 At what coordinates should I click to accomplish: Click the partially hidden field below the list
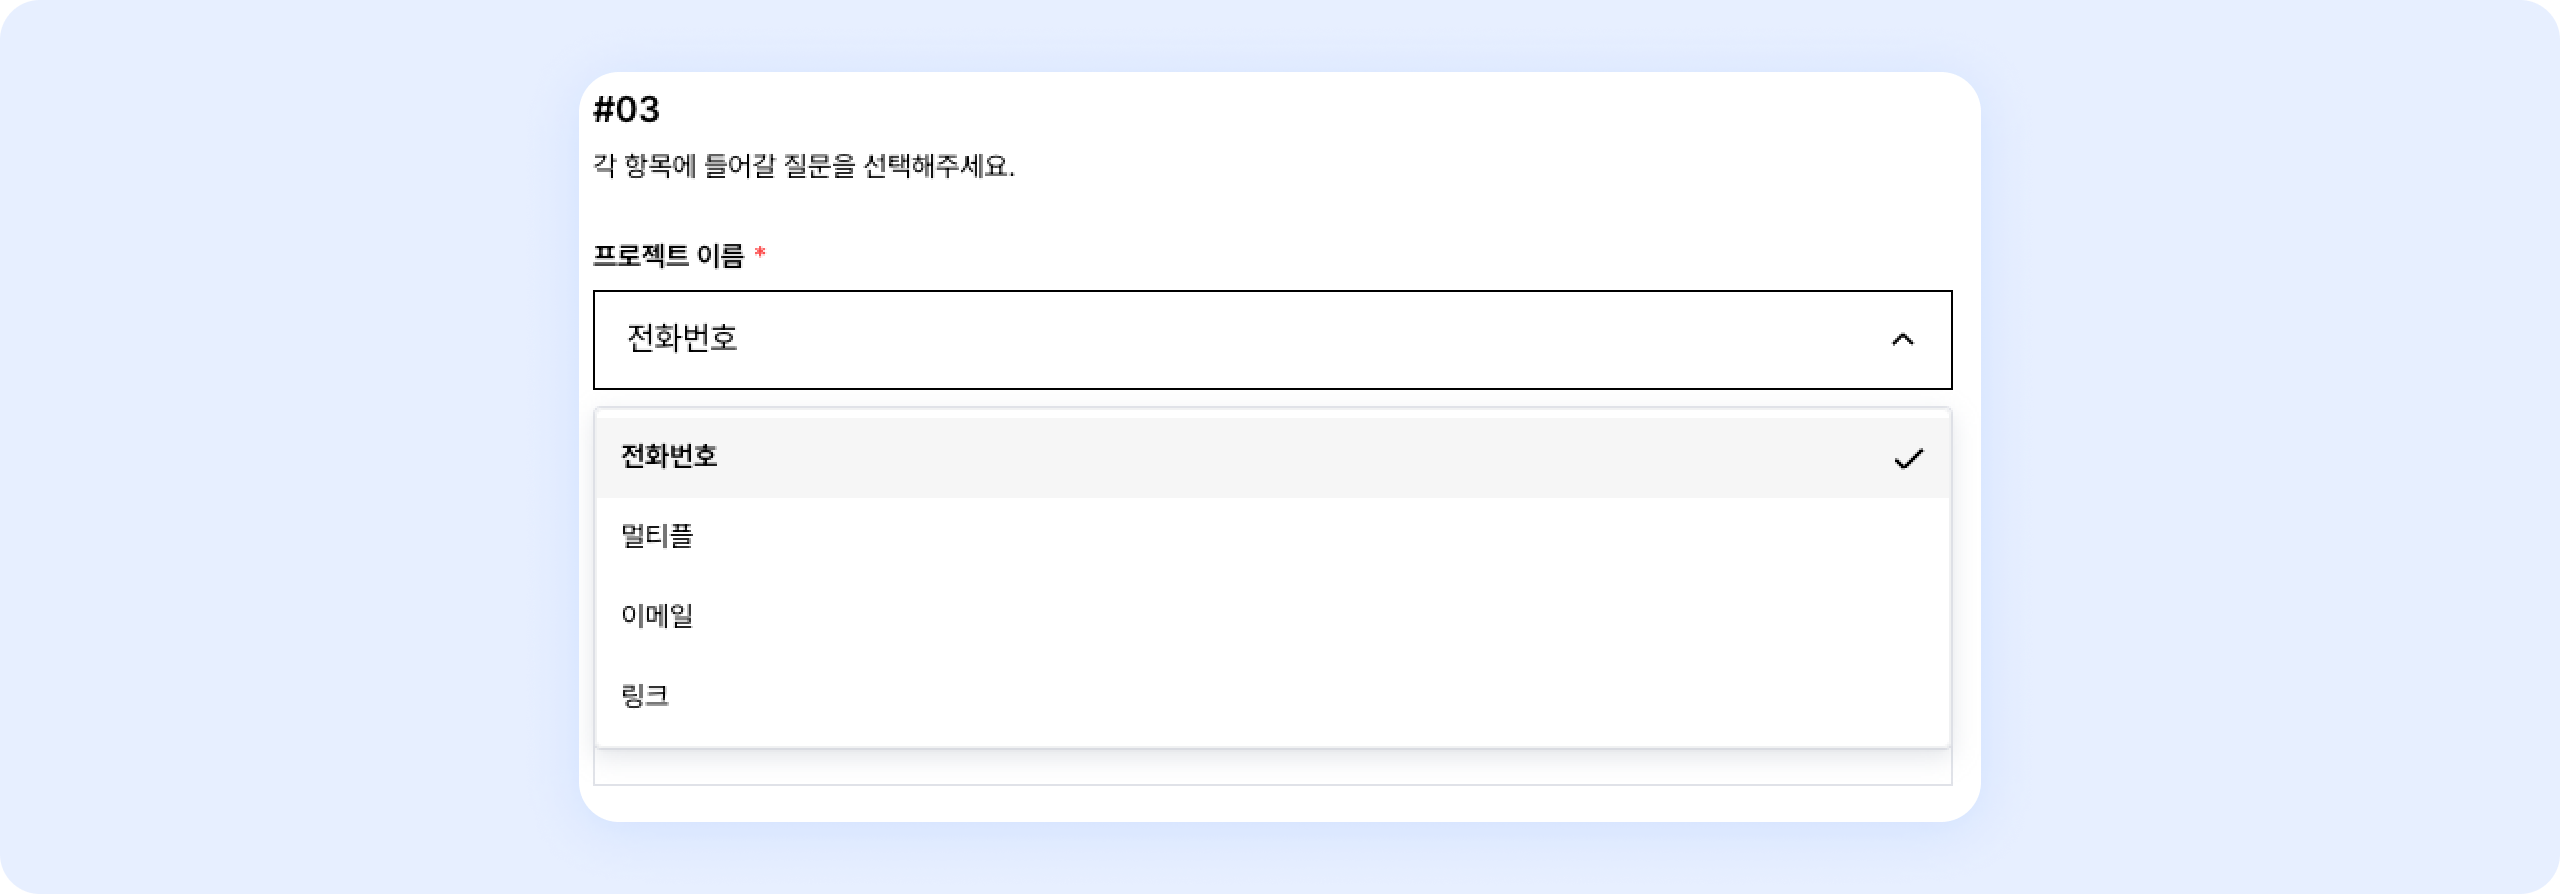tap(1272, 767)
